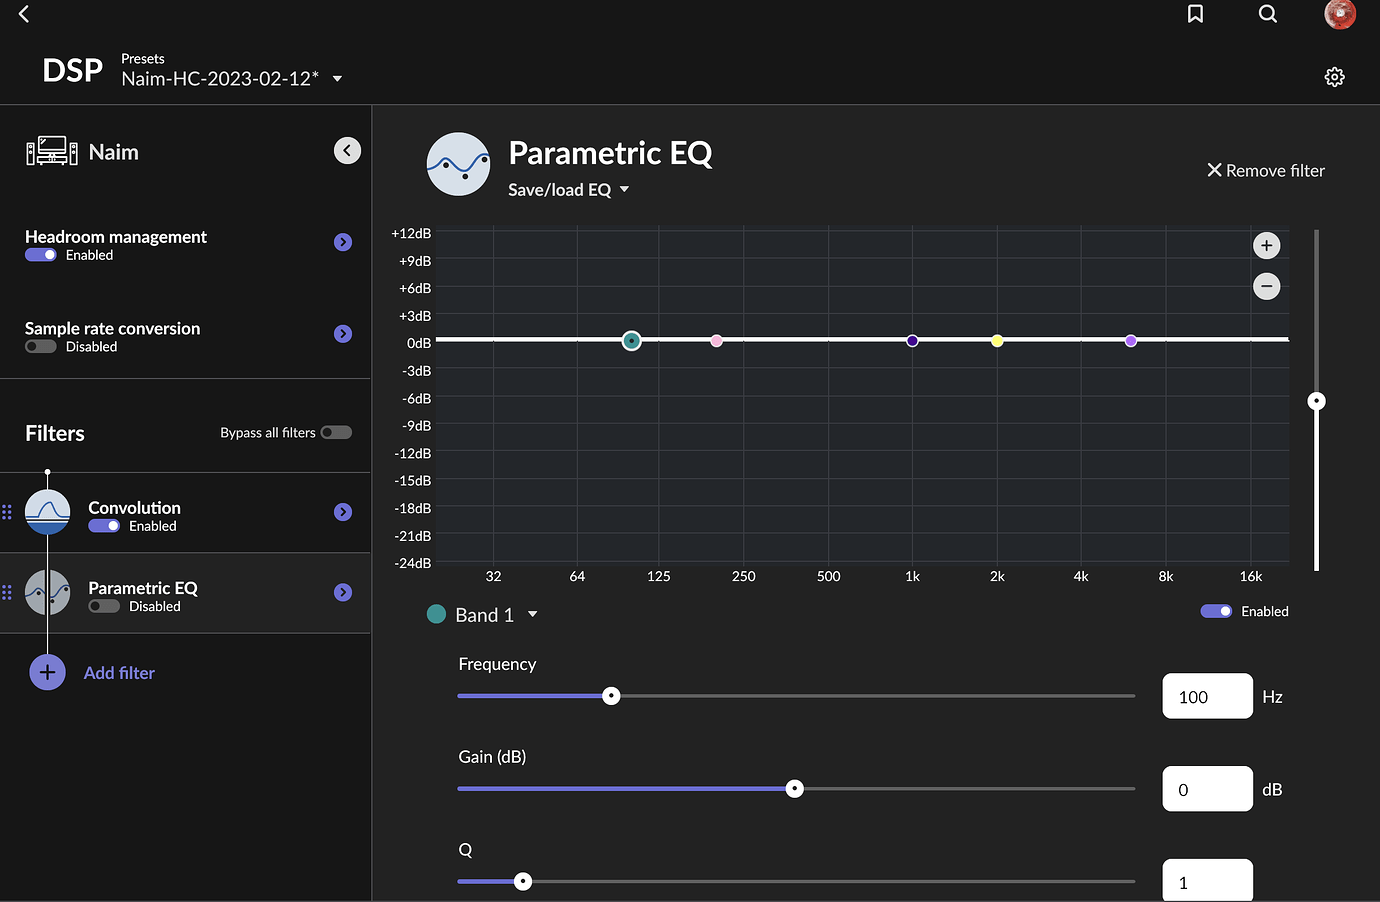The width and height of the screenshot is (1380, 902).
Task: Click the Gain (dB) slider handle
Action: [795, 788]
